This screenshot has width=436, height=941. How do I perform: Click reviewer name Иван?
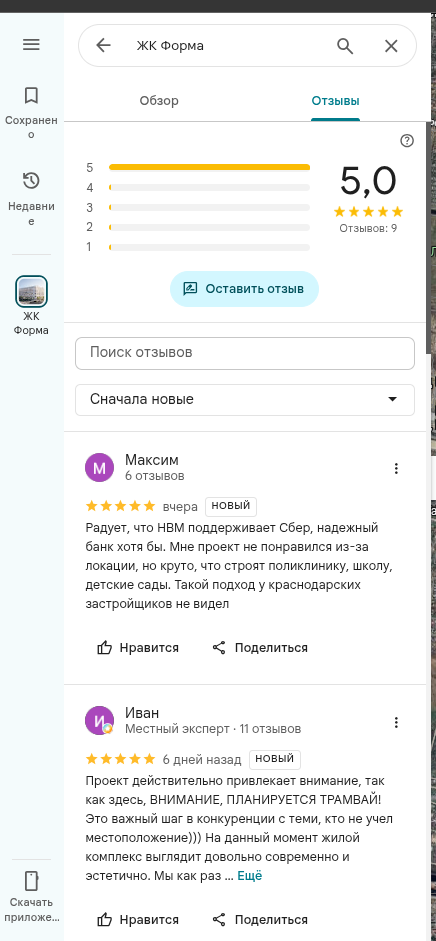(142, 712)
